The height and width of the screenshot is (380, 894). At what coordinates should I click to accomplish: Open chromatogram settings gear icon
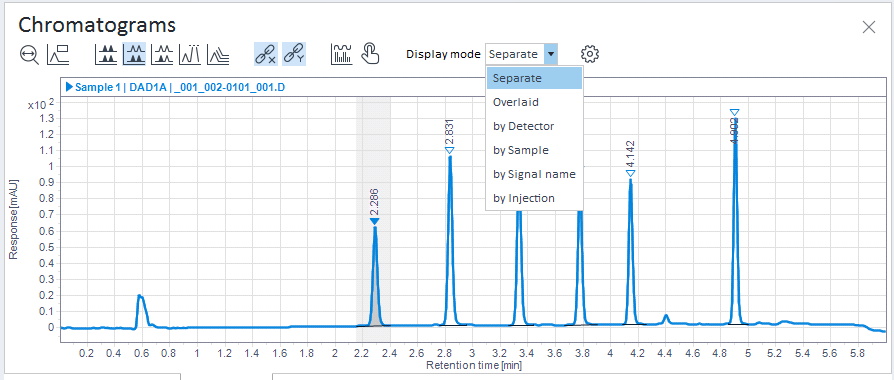click(590, 54)
